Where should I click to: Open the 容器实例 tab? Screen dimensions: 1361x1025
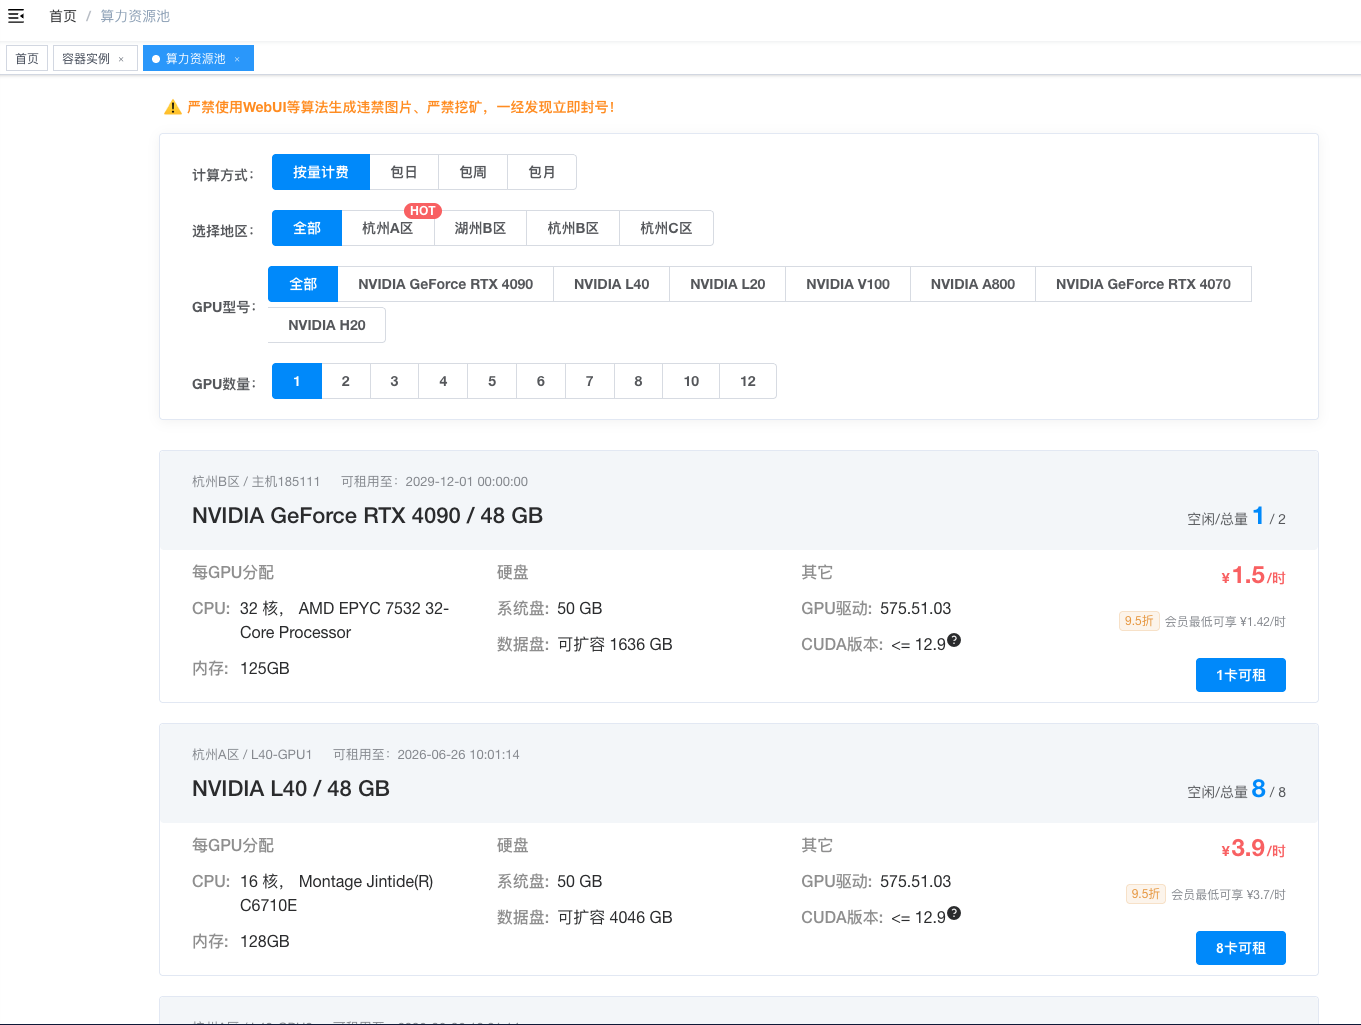click(86, 59)
